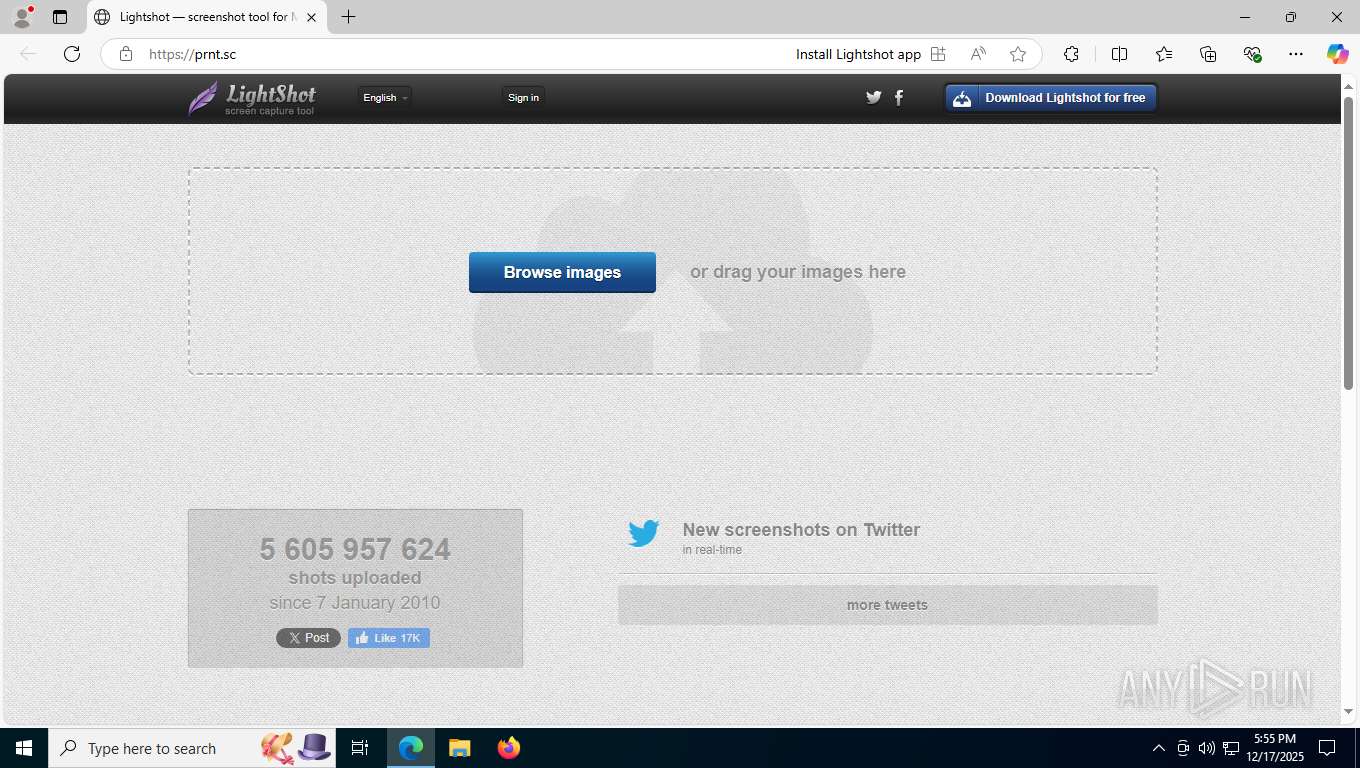Click the Sign in link
1360x768 pixels.
(x=523, y=97)
